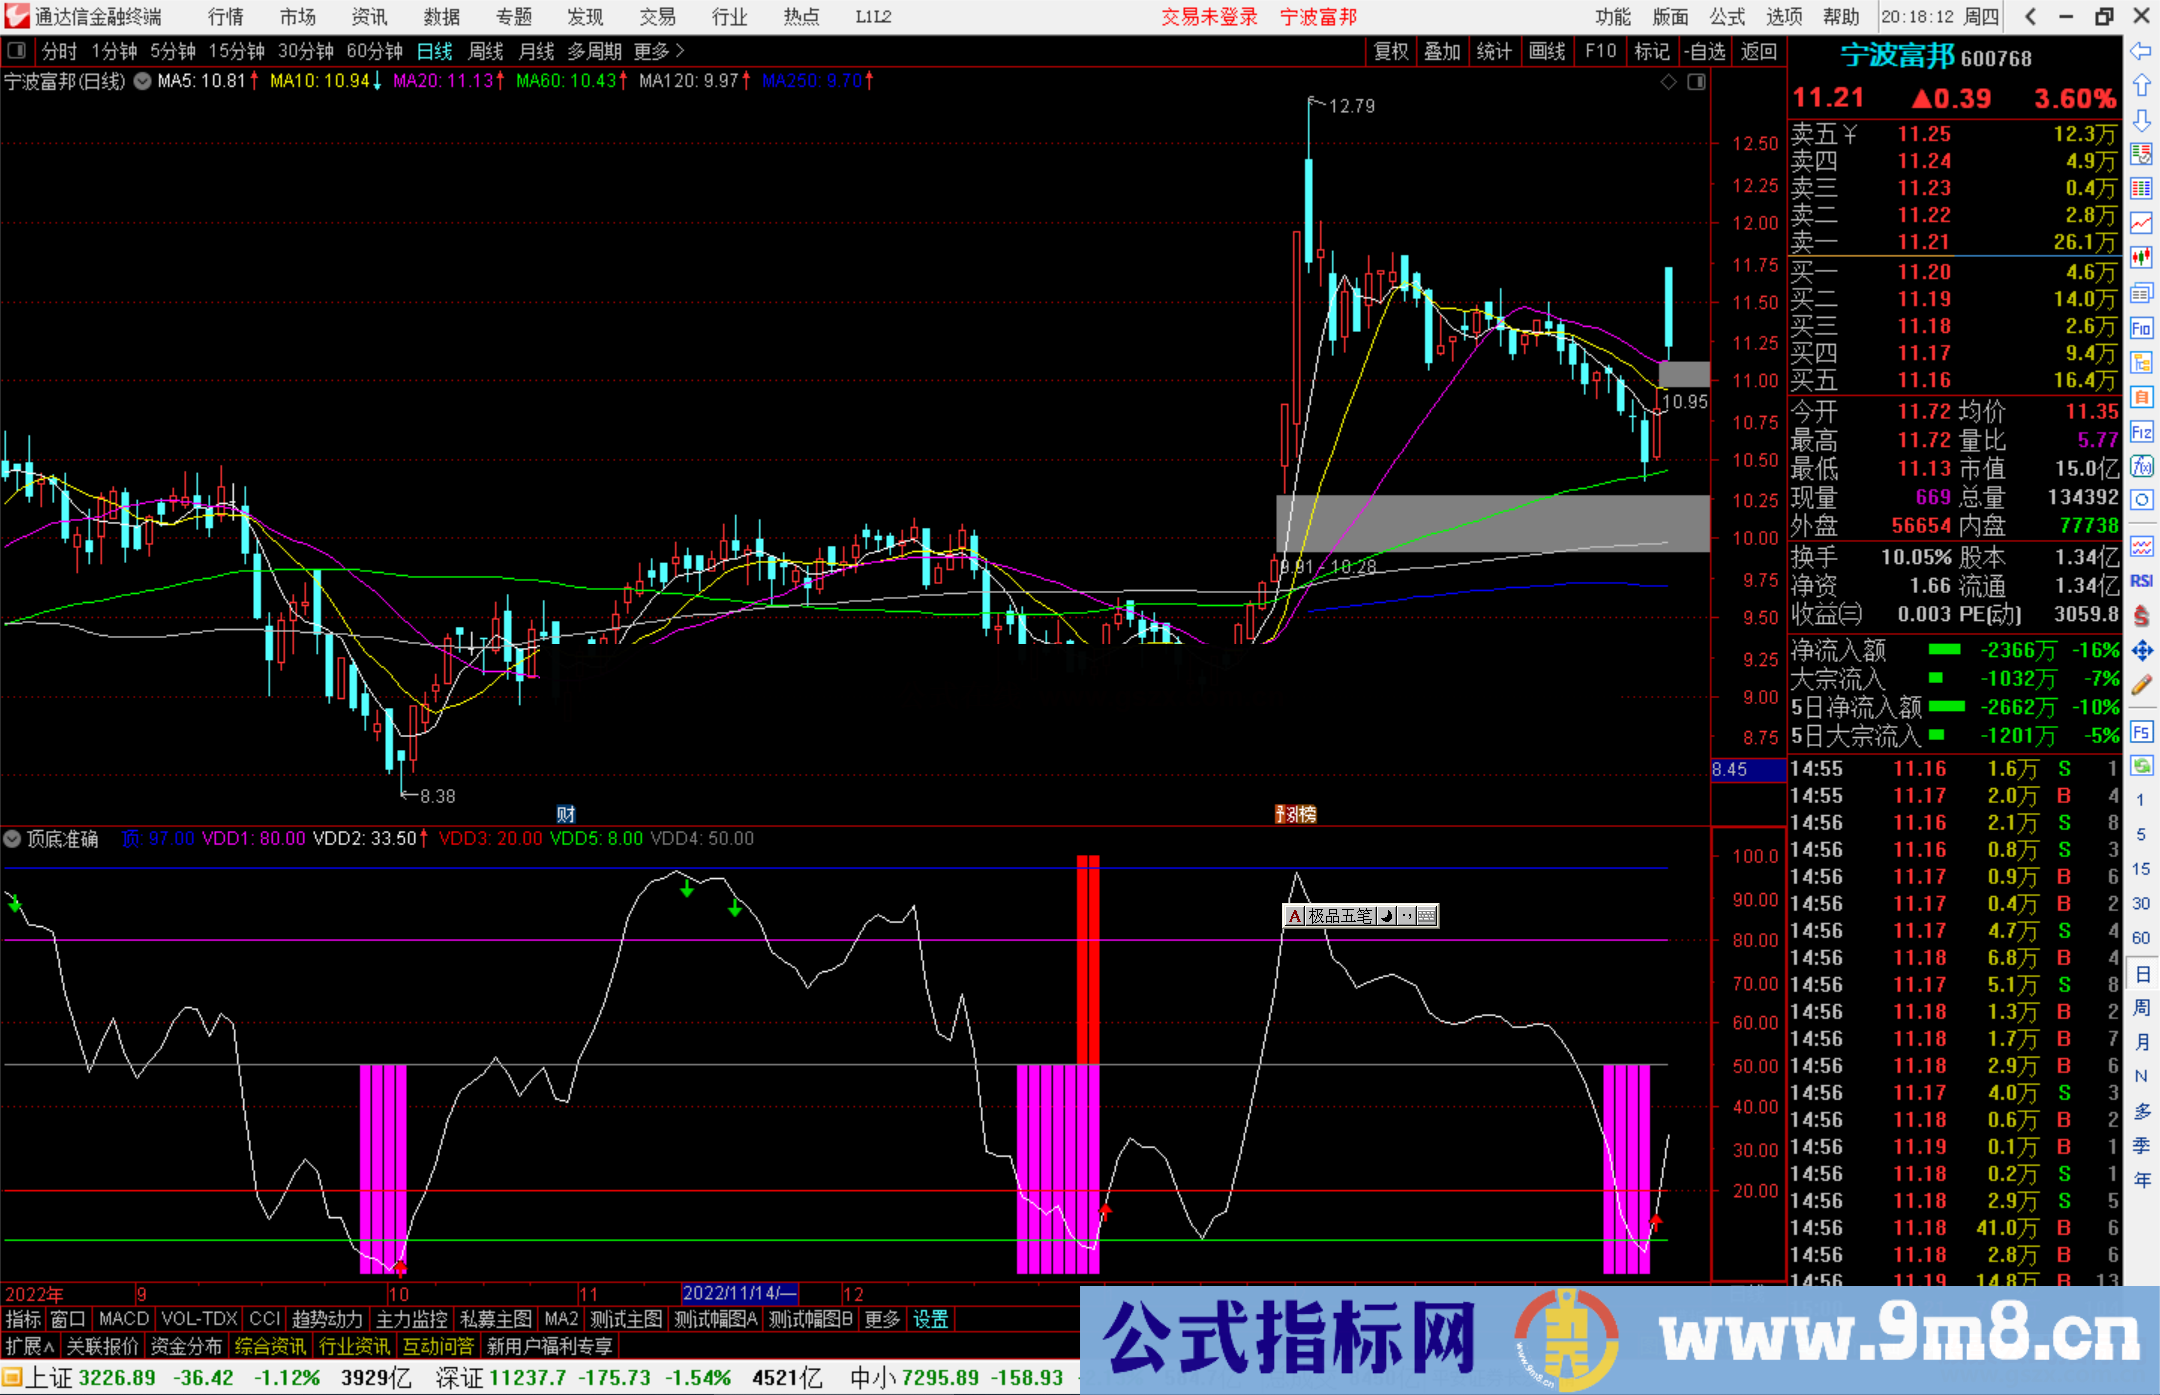
Task: Click the 复权 adjustment button
Action: pos(1391,51)
